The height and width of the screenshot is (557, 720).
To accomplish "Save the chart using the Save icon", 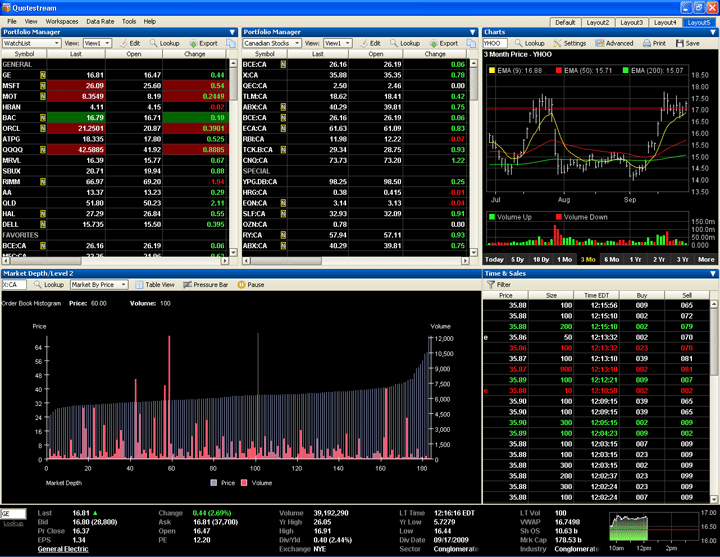I will [687, 44].
